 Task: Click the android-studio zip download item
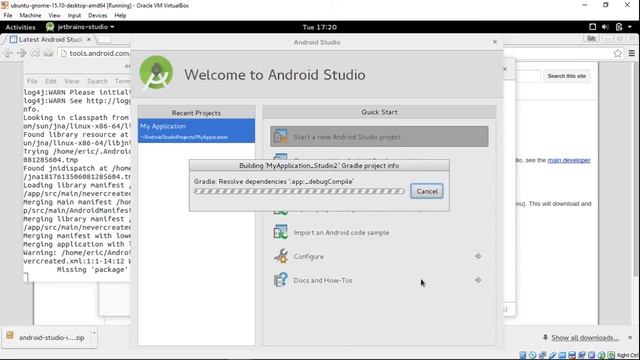point(49,337)
